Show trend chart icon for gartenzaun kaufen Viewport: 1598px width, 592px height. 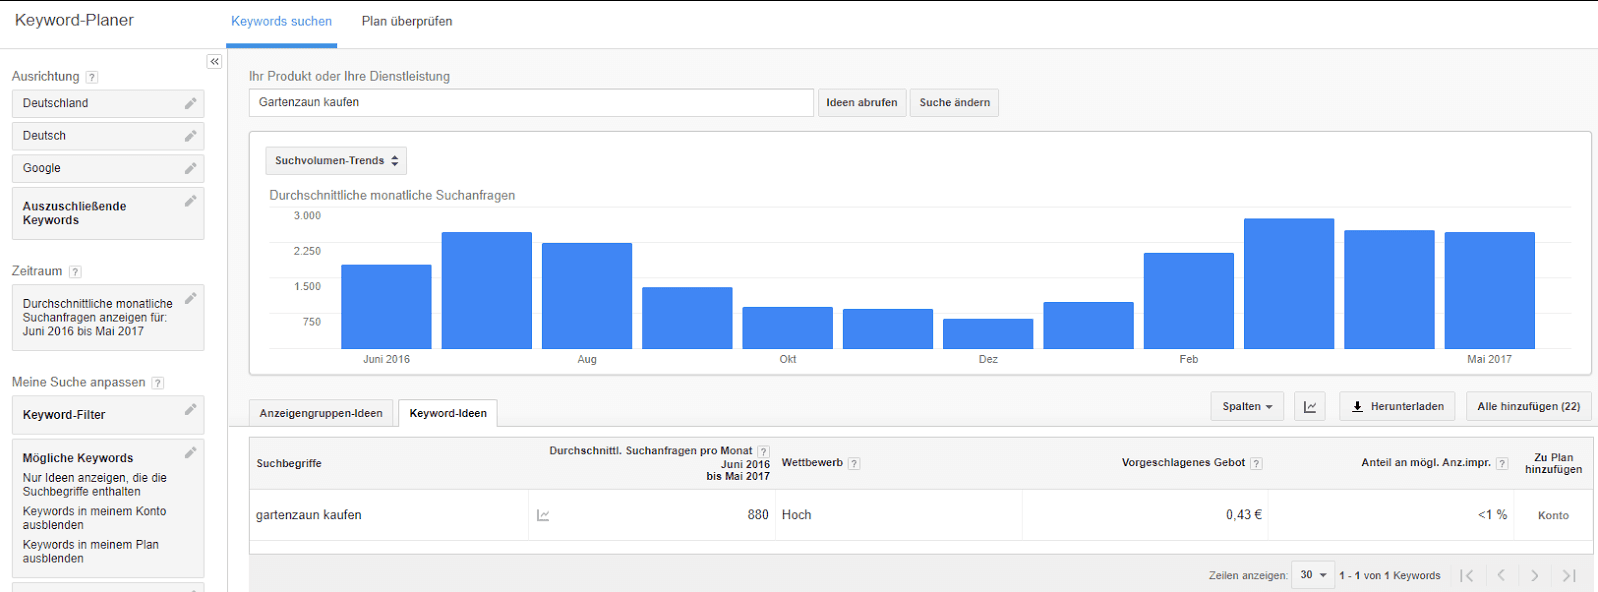[543, 515]
